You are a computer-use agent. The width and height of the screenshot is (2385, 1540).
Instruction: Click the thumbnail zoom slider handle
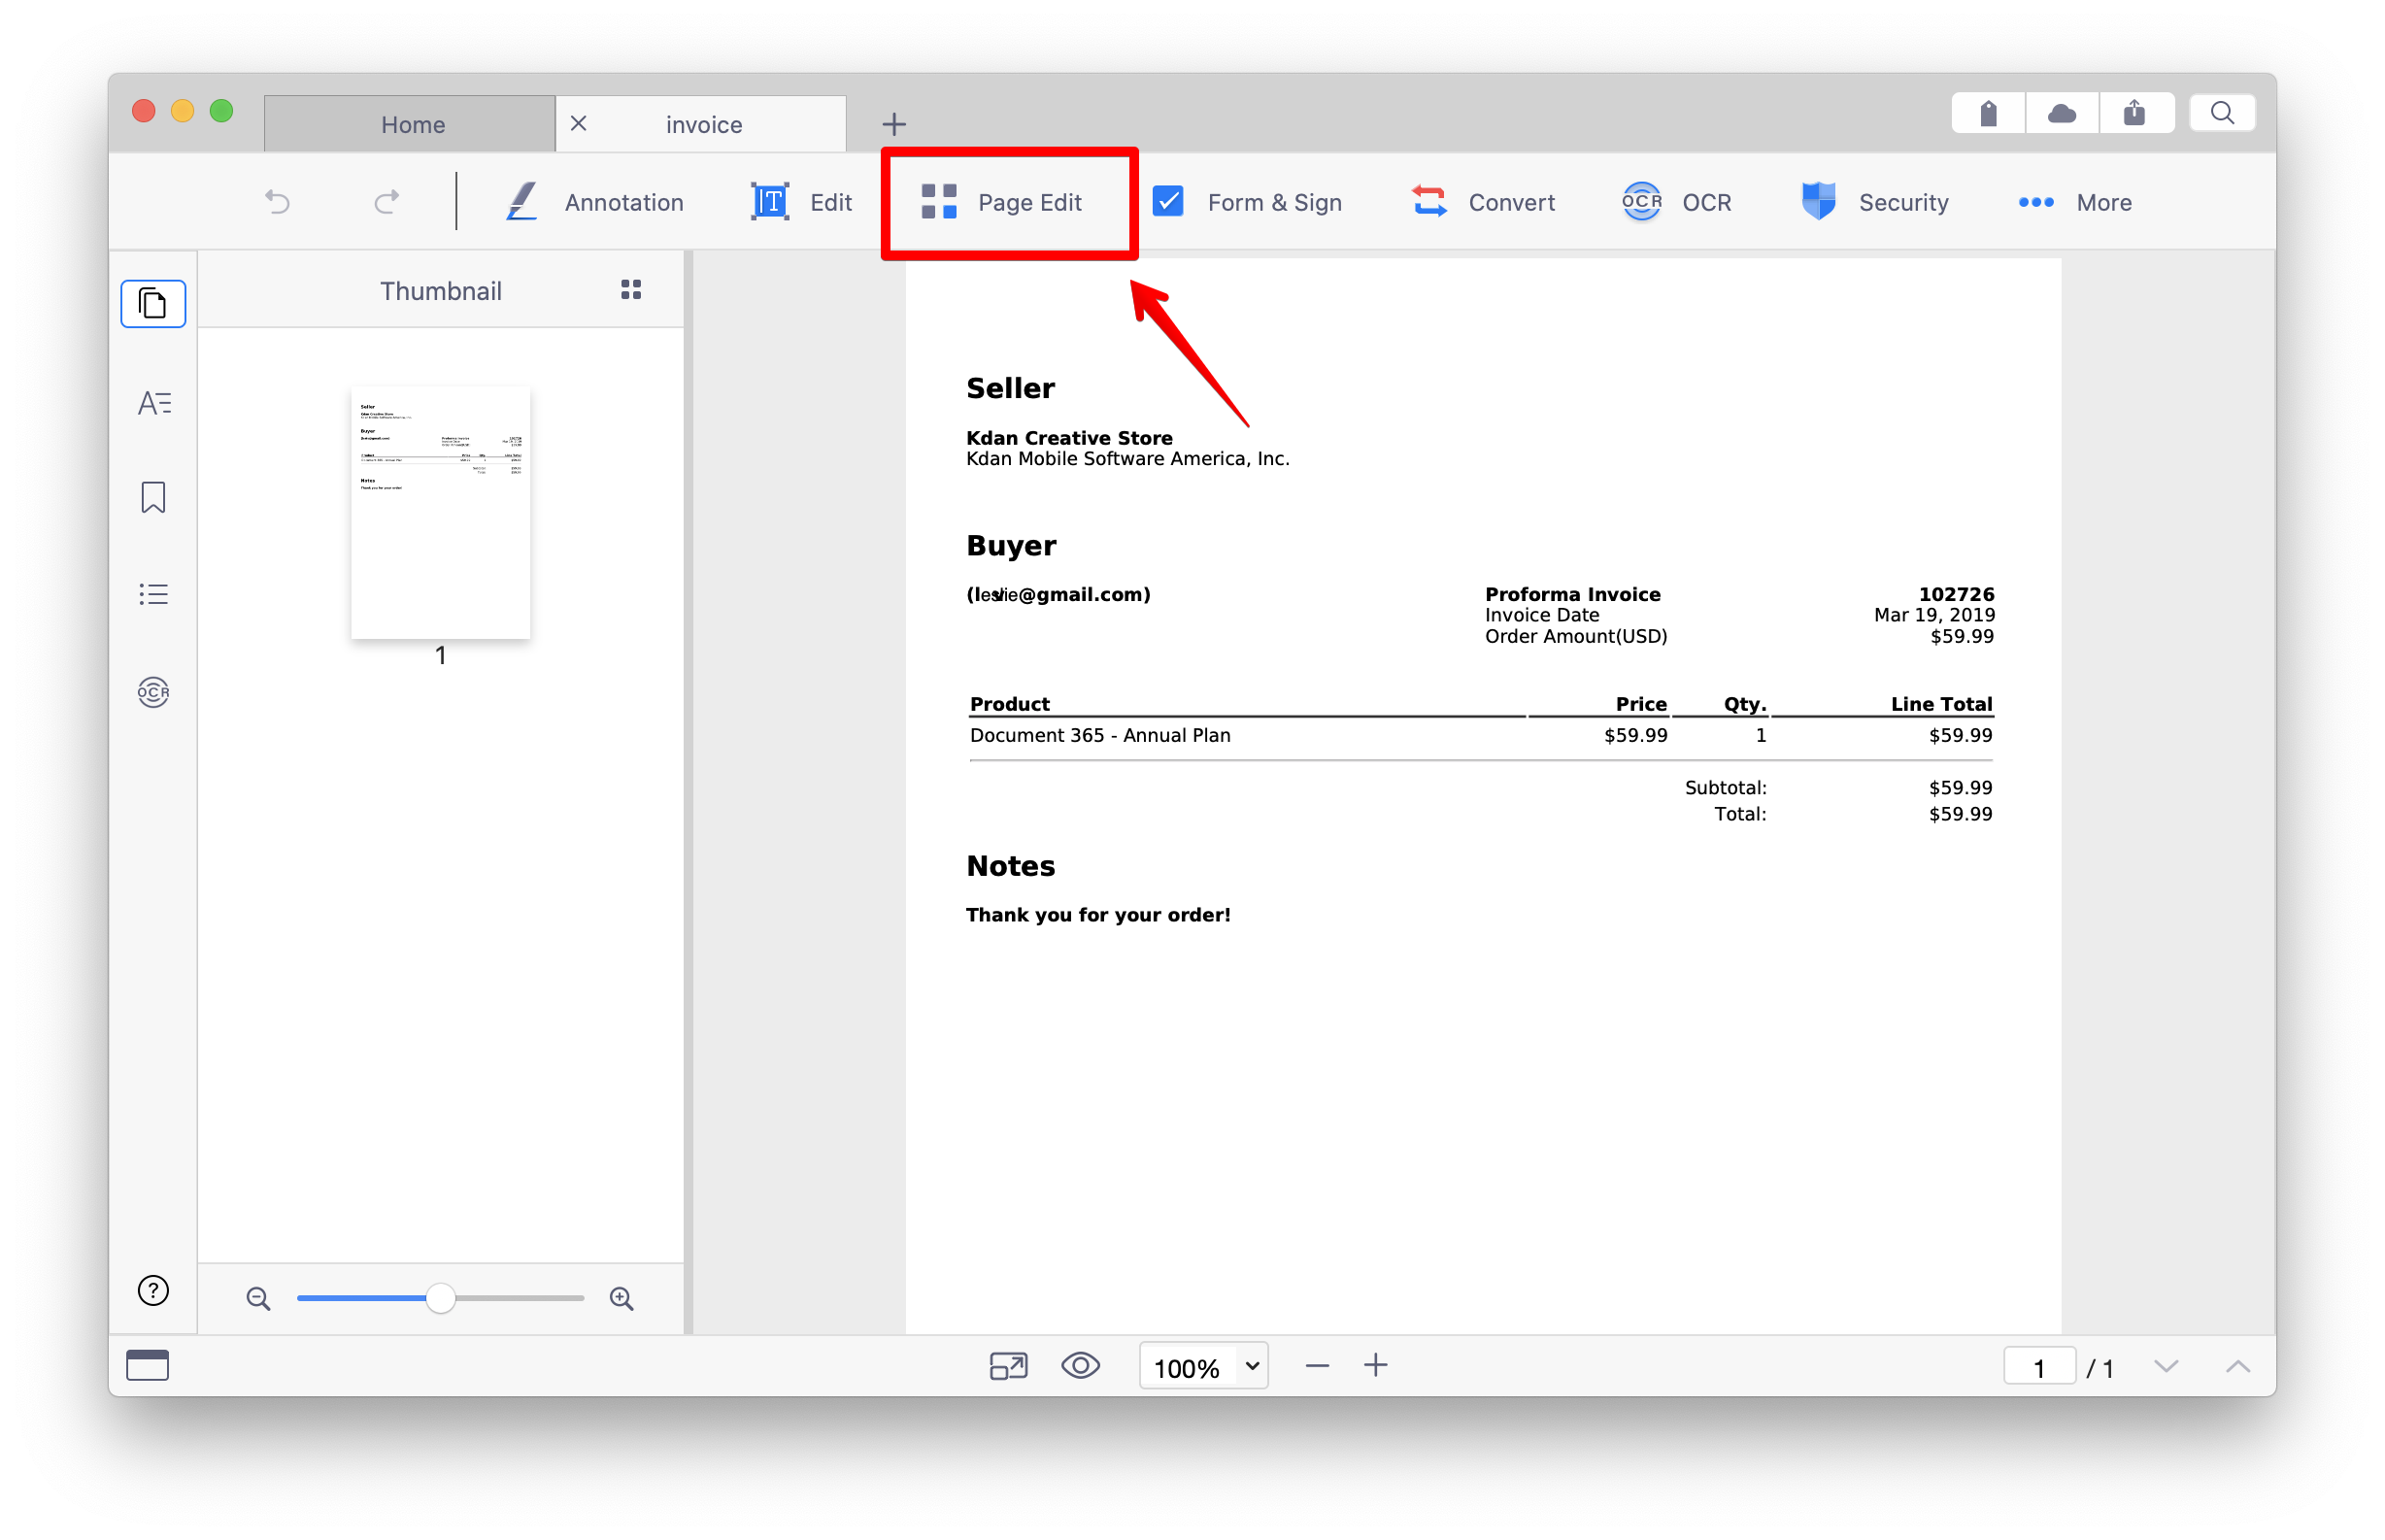pyautogui.click(x=441, y=1298)
